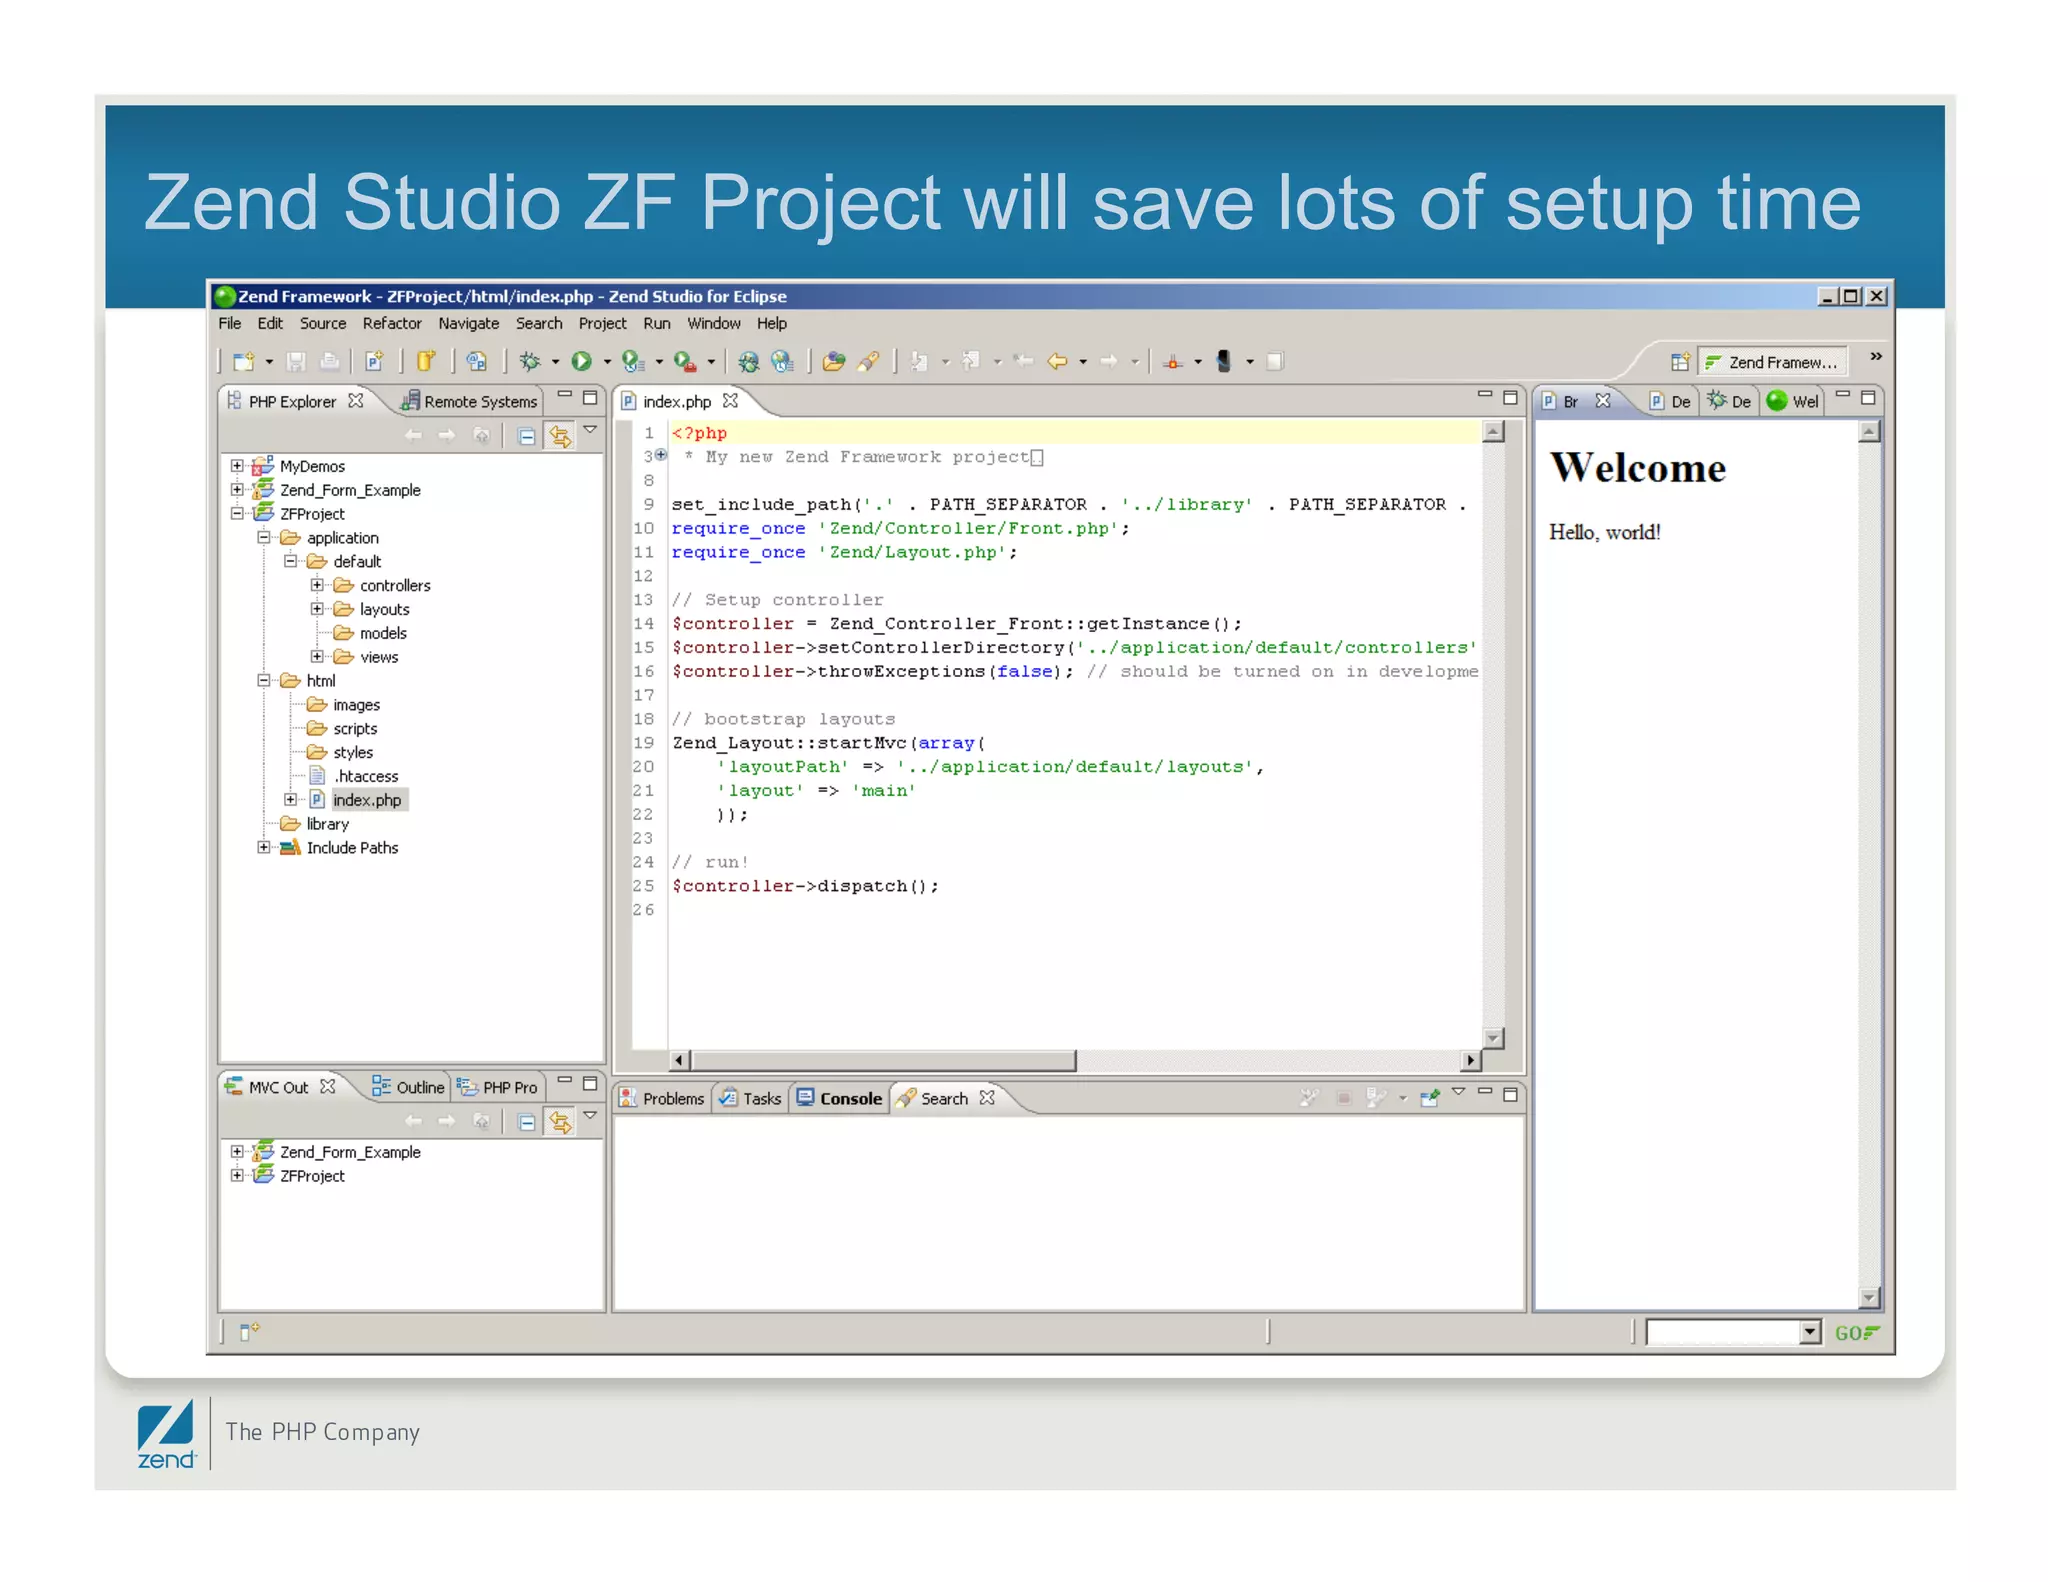Open dropdown arrow next to Debug icon
2048x1582 pixels.
[555, 362]
